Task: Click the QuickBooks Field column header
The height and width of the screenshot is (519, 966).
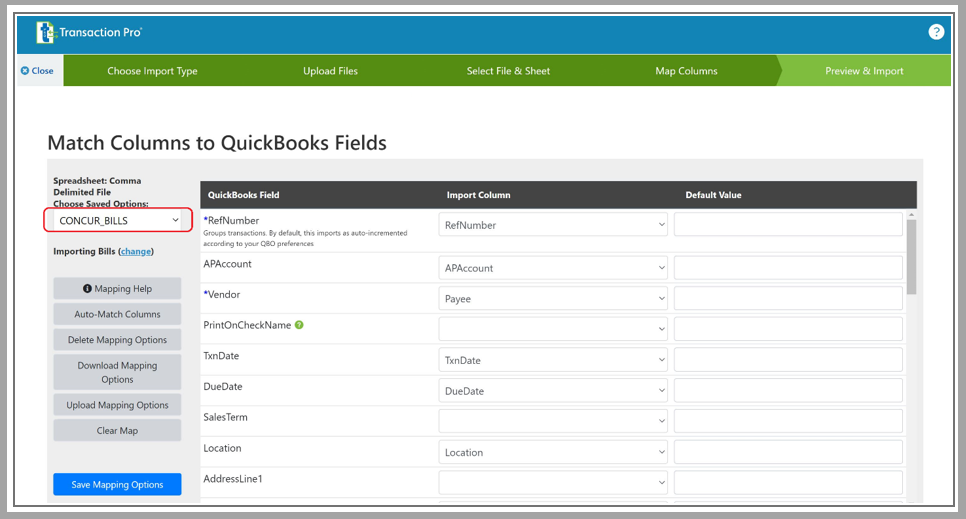Action: (243, 195)
